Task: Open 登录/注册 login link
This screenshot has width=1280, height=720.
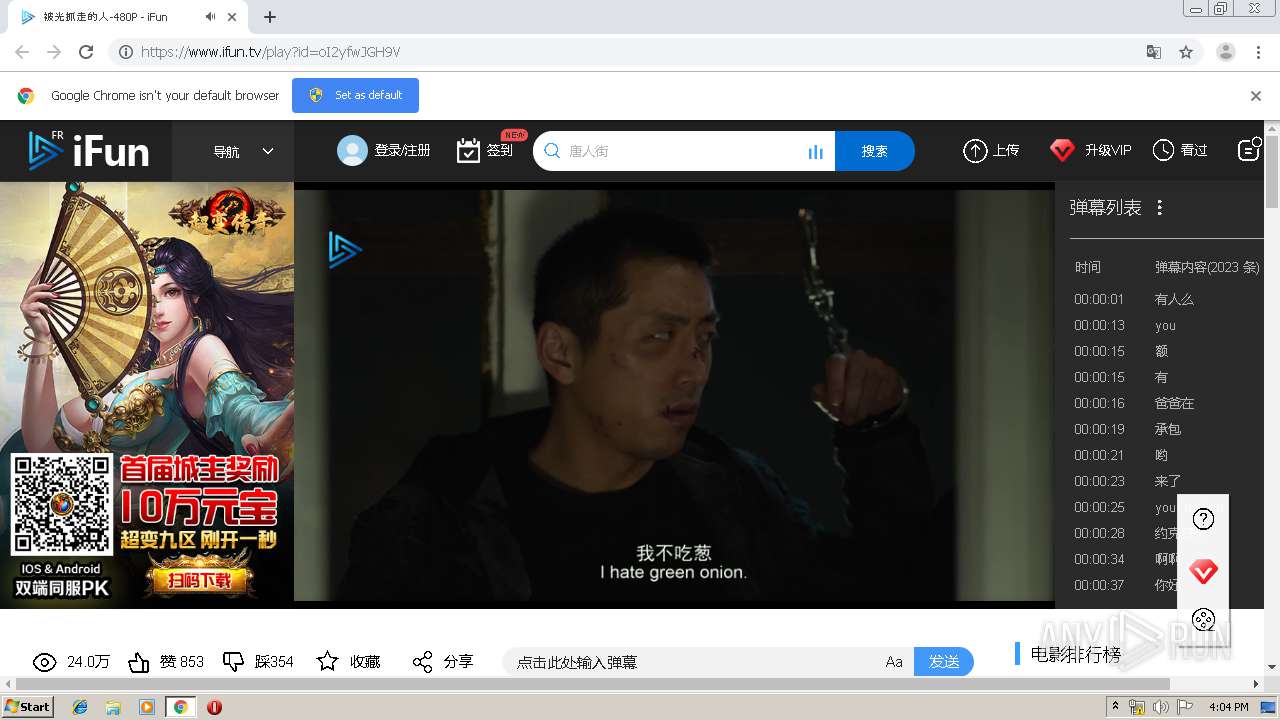Action: (402, 151)
